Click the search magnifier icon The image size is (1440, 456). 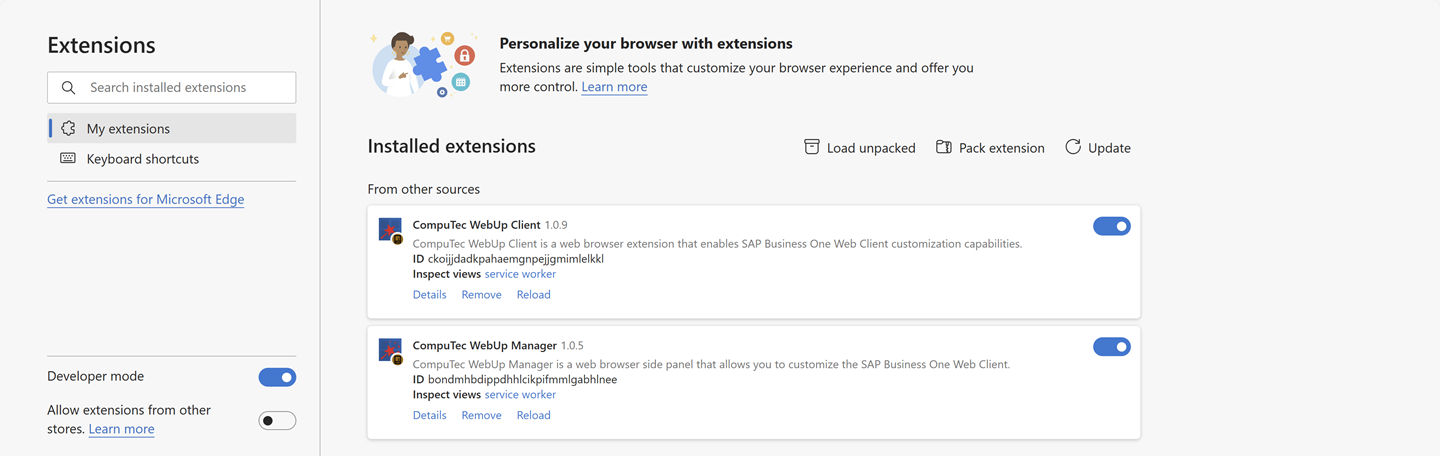(68, 88)
